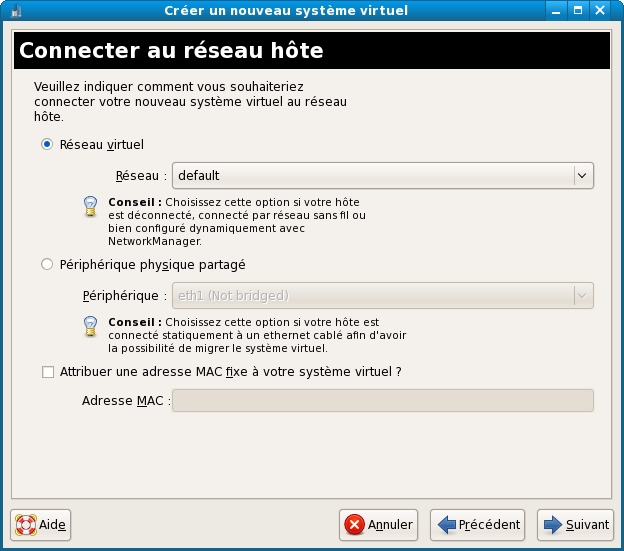
Task: Go back with the Précédent button
Action: [478, 525]
